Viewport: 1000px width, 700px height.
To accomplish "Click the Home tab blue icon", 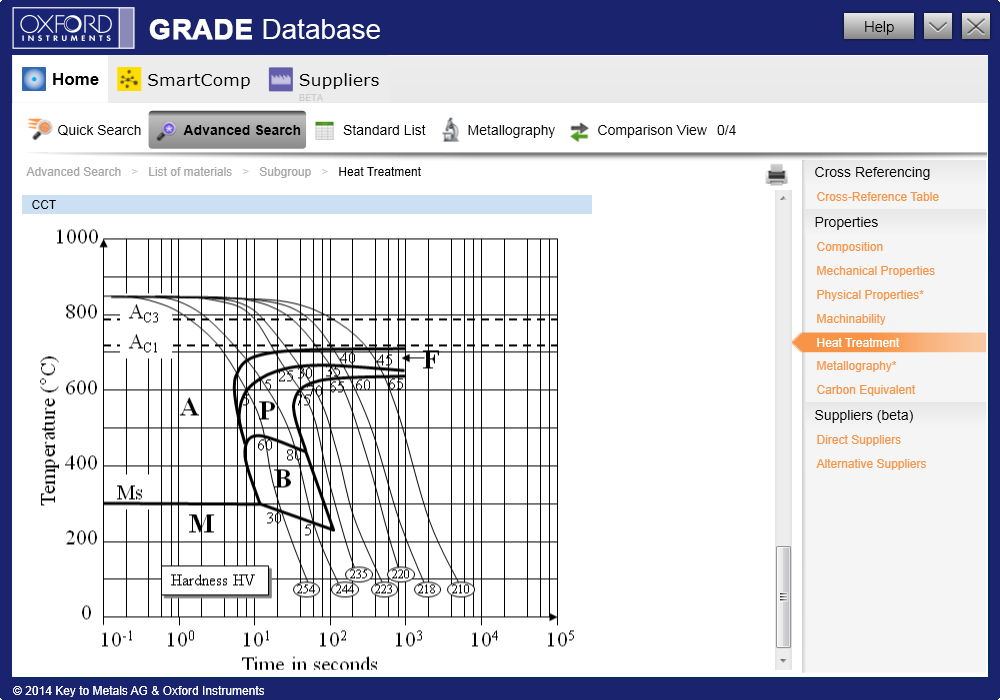I will (34, 79).
